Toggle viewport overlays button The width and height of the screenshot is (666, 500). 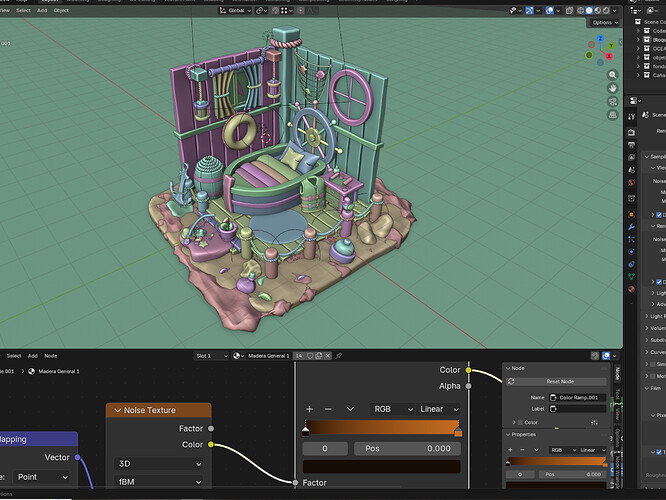coord(550,11)
